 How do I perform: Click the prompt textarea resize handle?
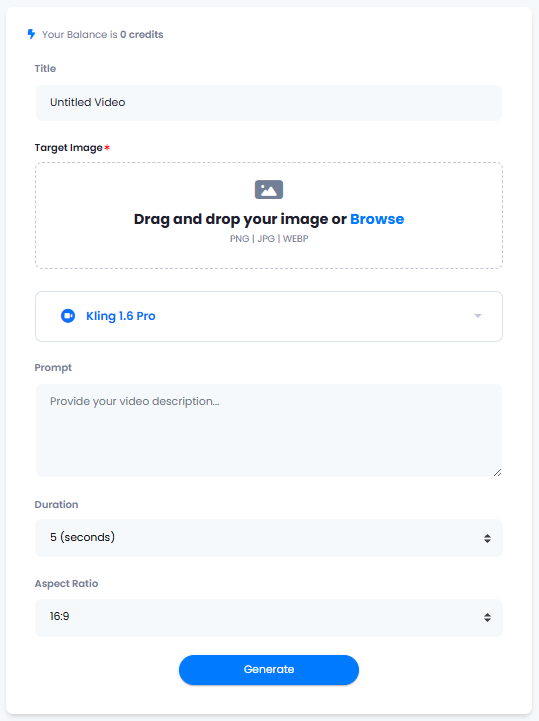(x=497, y=472)
